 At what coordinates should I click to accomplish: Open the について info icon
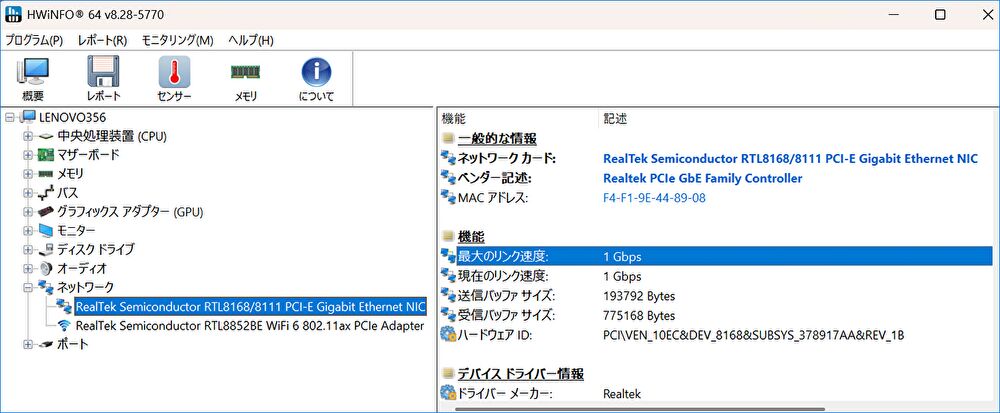pyautogui.click(x=316, y=78)
